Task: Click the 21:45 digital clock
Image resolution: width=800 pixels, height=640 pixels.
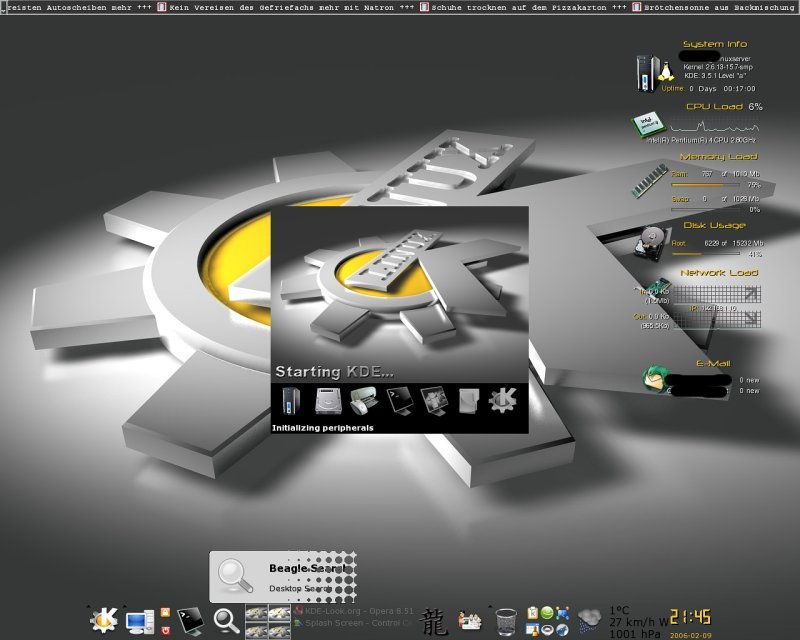Action: click(690, 617)
